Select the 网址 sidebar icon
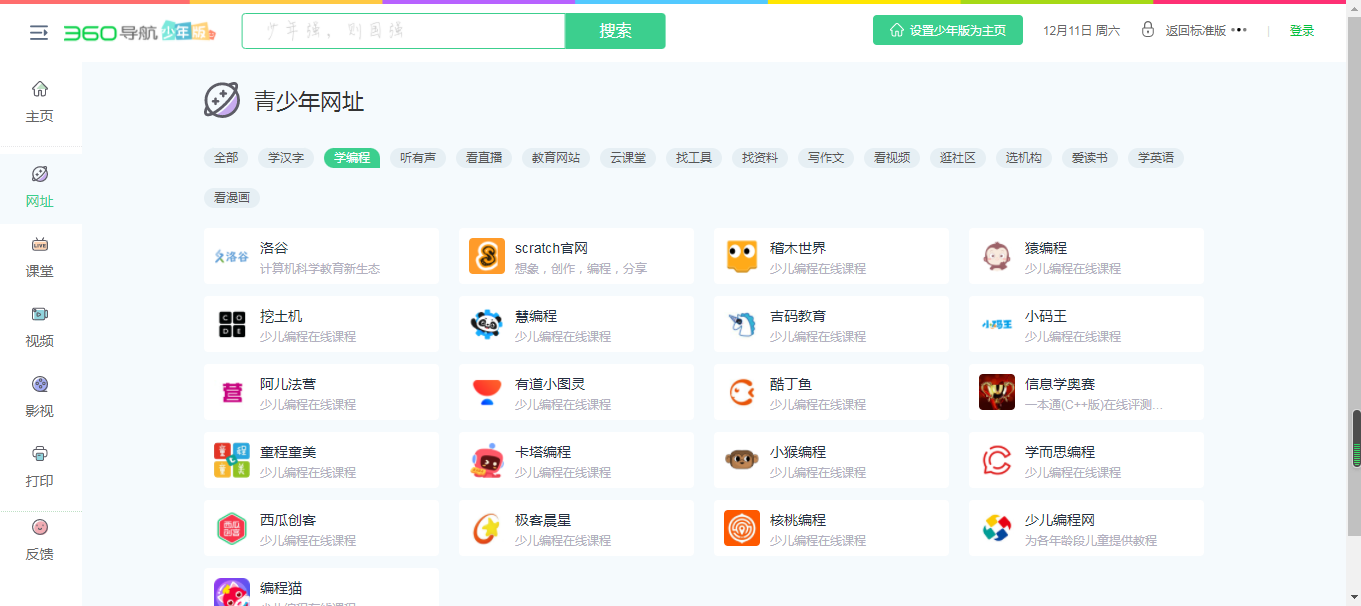The width and height of the screenshot is (1361, 606). pos(40,174)
